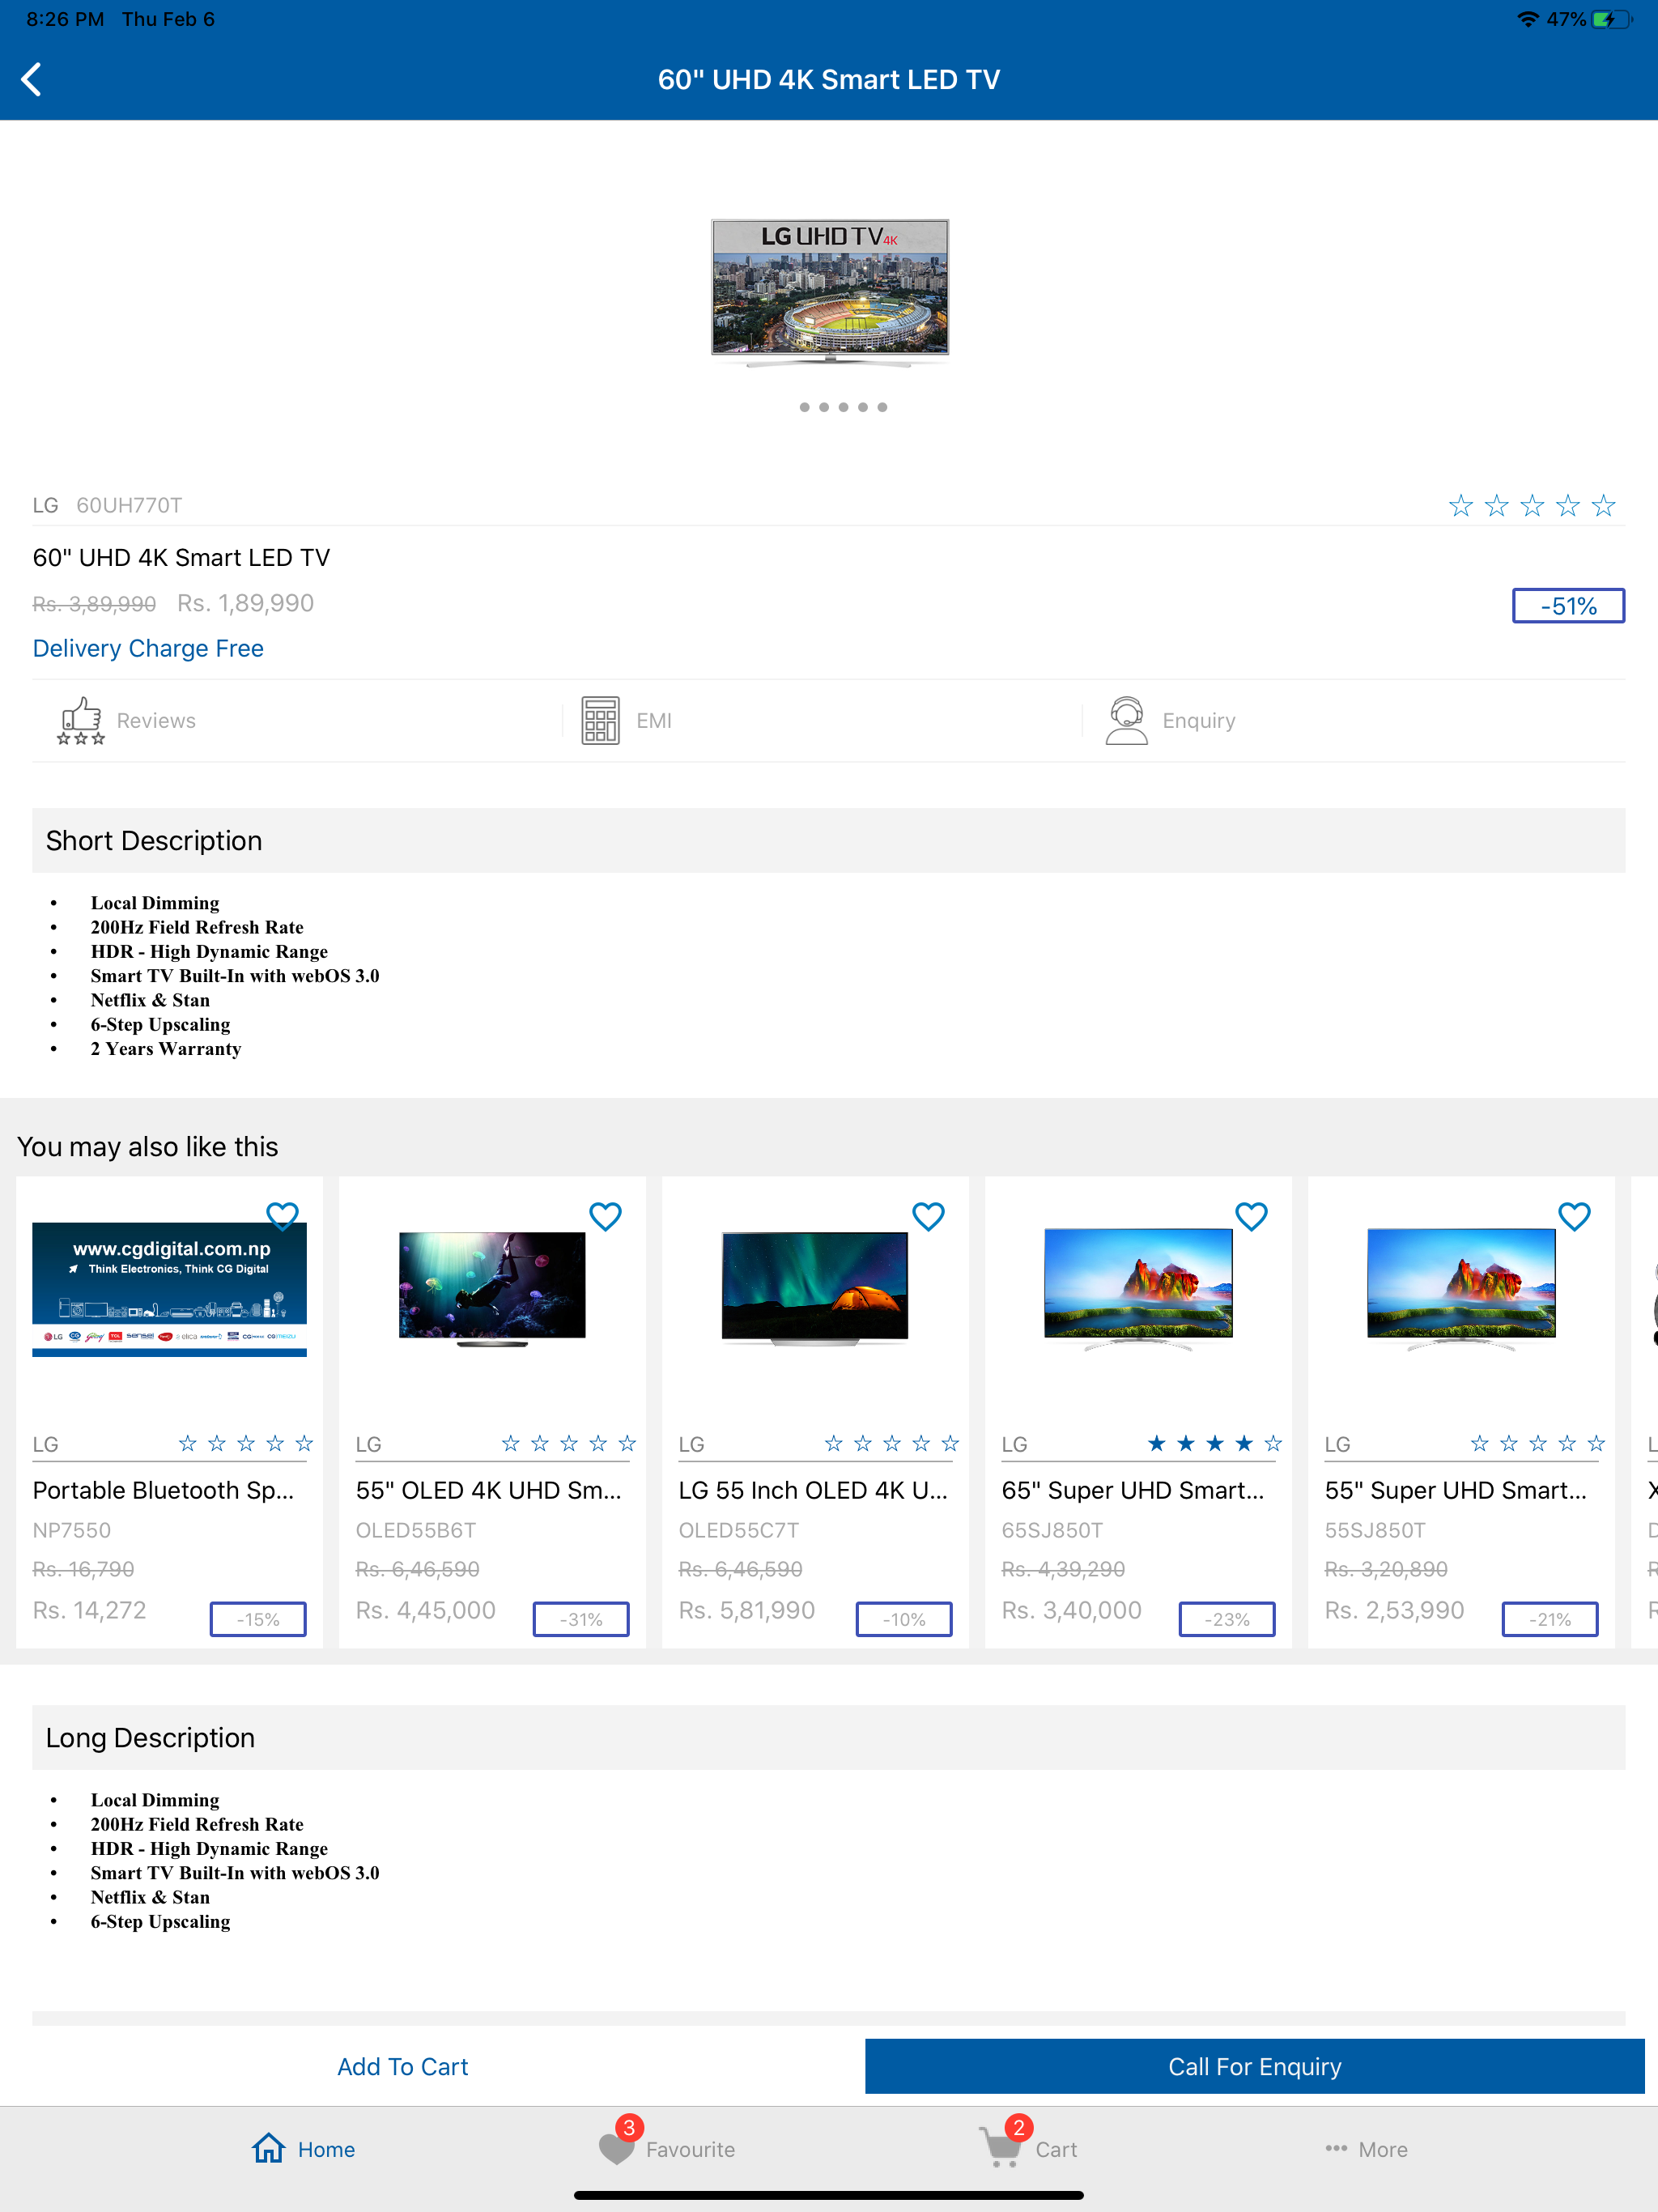1658x2212 pixels.
Task: Tap the More dots icon
Action: pos(1336,2148)
